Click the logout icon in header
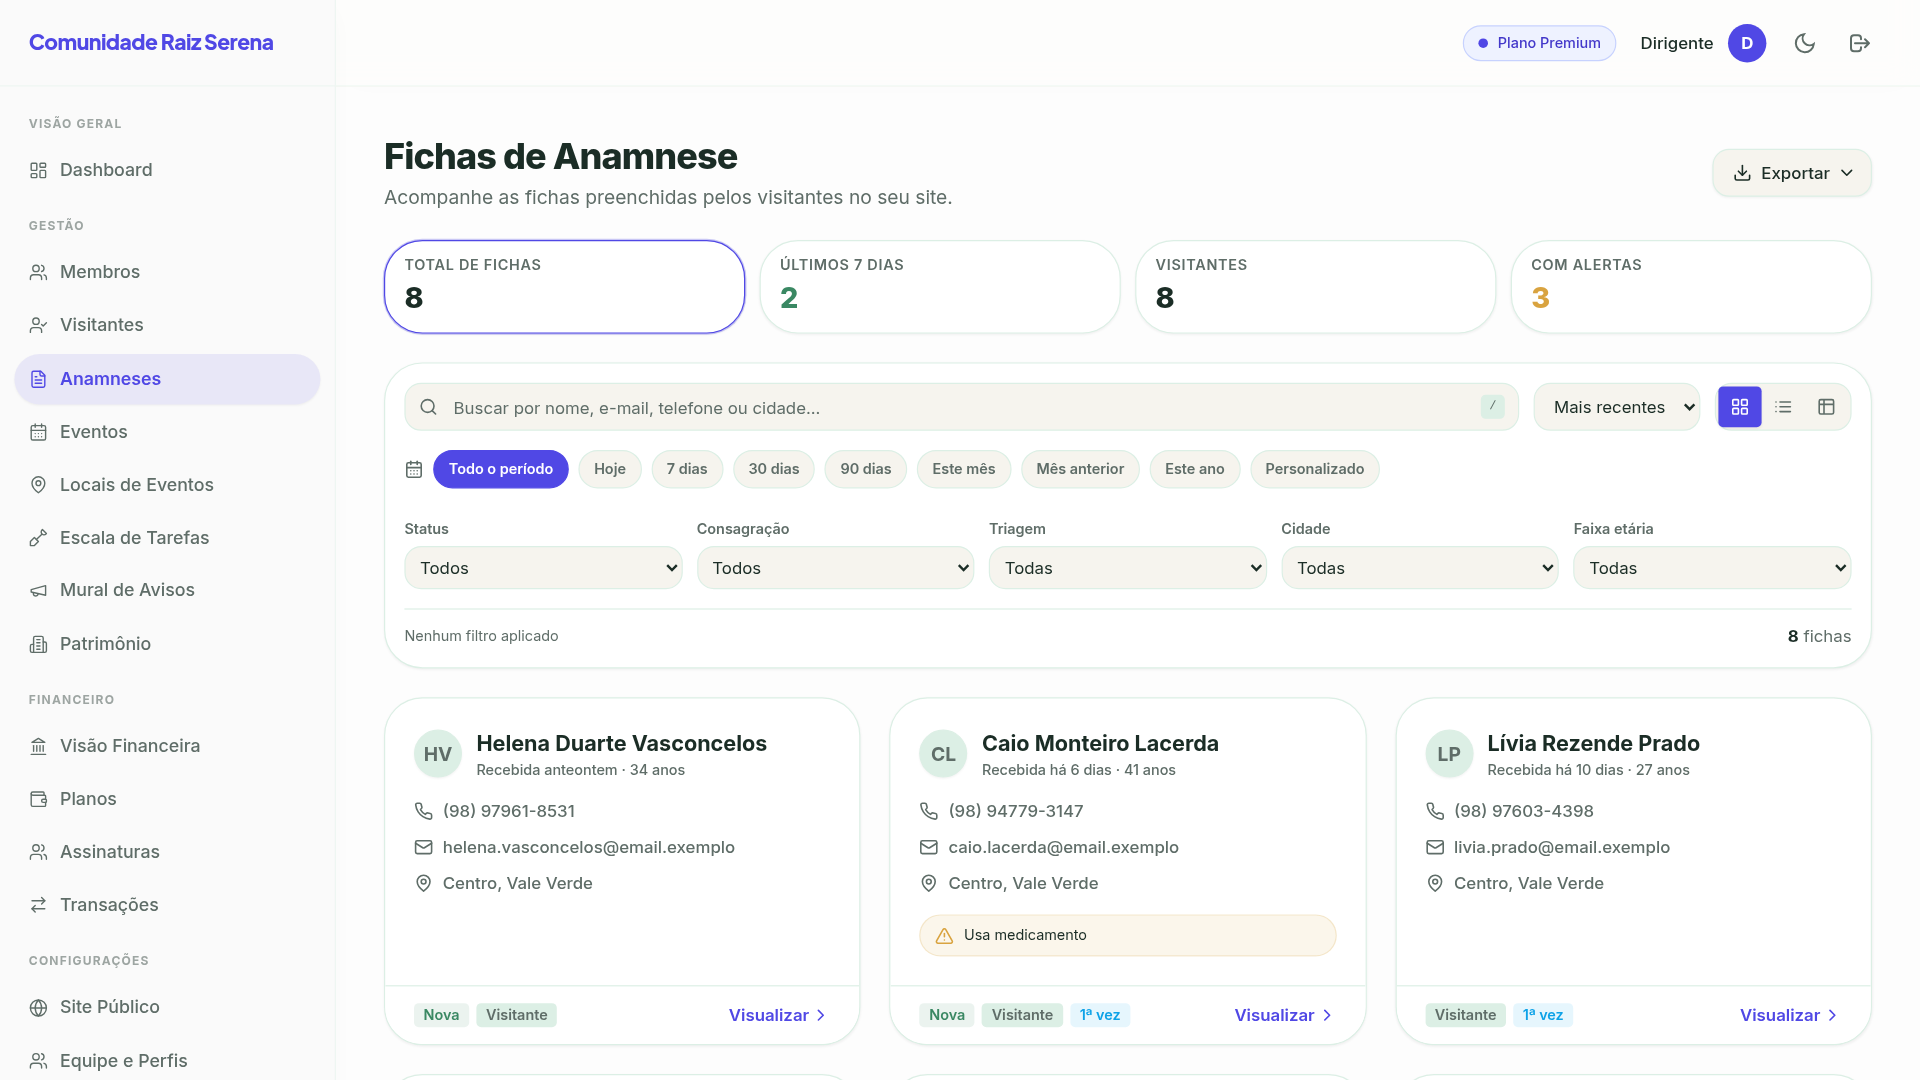Viewport: 1920px width, 1080px height. 1859,43
